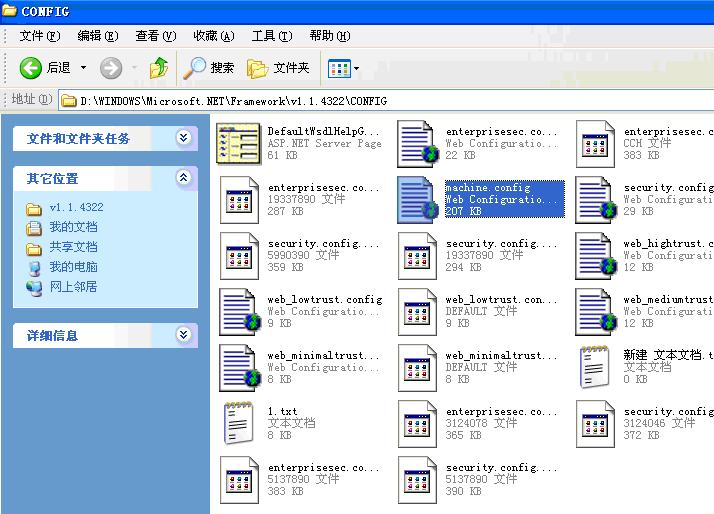Select web_minimaltrust DEFAULT file icon
Viewport: 714px width, 514px height.
417,368
